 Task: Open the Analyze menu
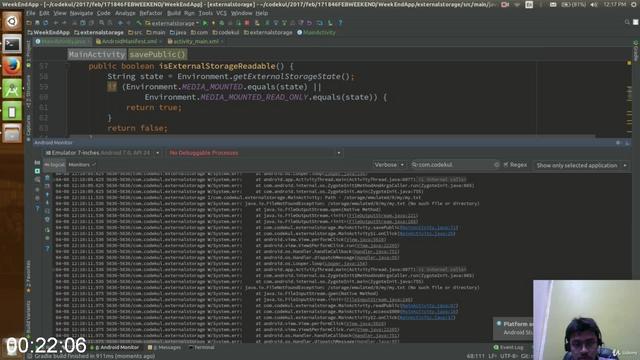[125, 13]
